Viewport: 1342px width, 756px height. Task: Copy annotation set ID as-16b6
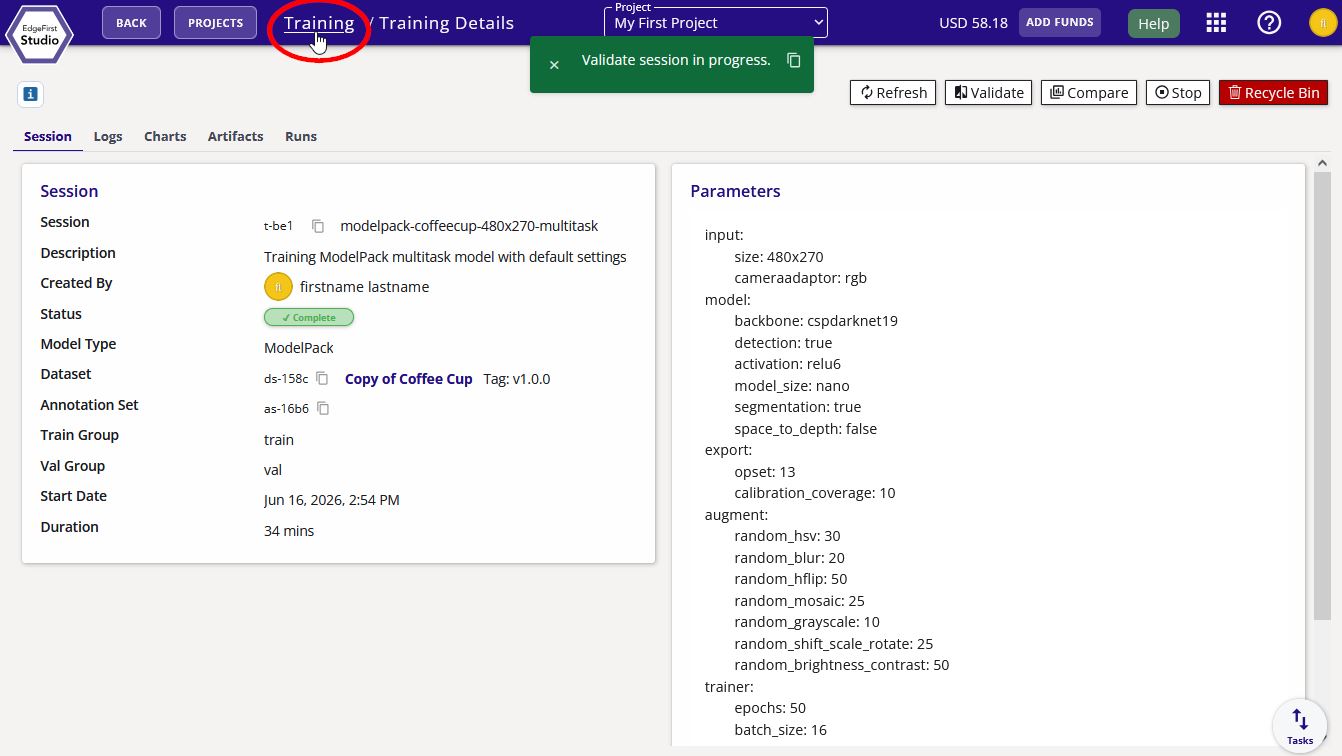click(x=323, y=408)
